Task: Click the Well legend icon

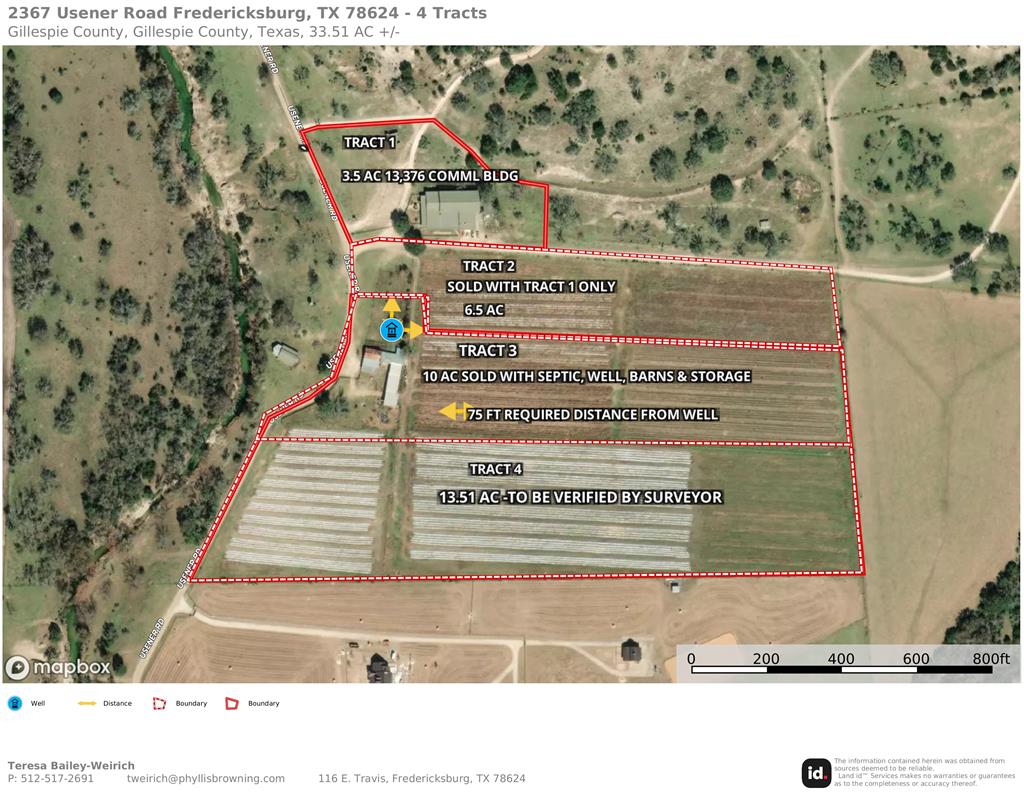Action: point(14,703)
